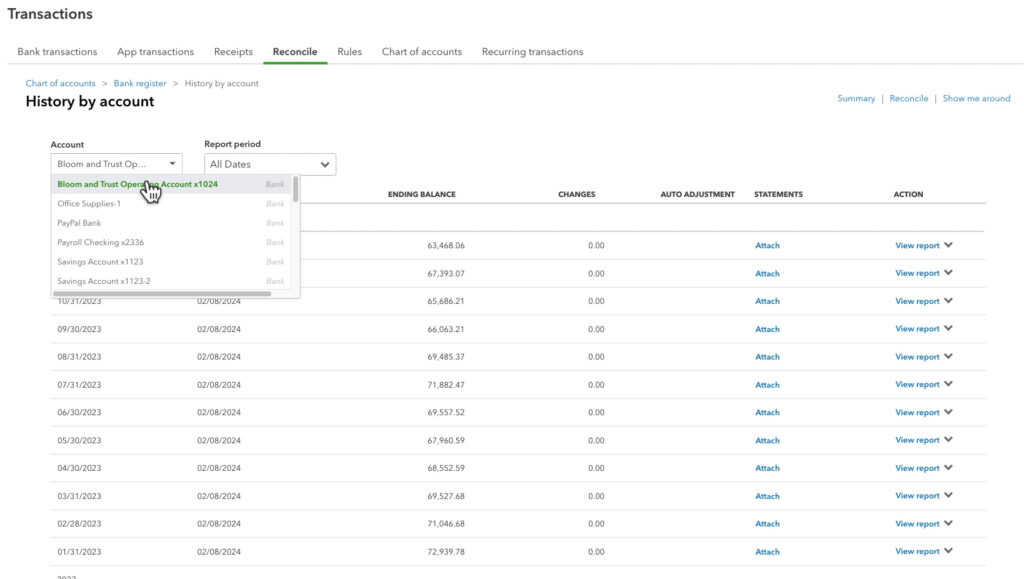Screen dimensions: 1024x579
Task: Open the Report period dropdown showing All Dates
Action: point(270,163)
